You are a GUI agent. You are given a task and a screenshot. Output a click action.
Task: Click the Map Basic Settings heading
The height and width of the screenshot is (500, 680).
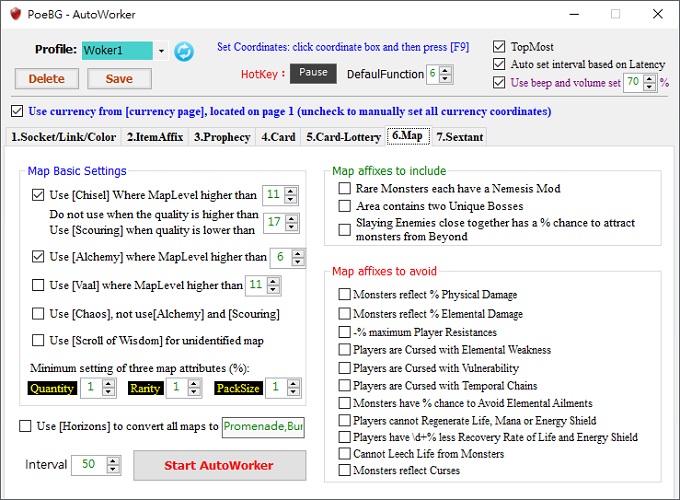77,171
